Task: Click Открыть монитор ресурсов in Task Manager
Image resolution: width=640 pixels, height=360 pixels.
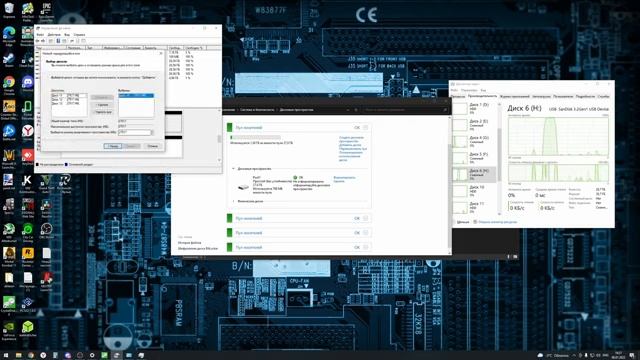Action: coord(497,222)
